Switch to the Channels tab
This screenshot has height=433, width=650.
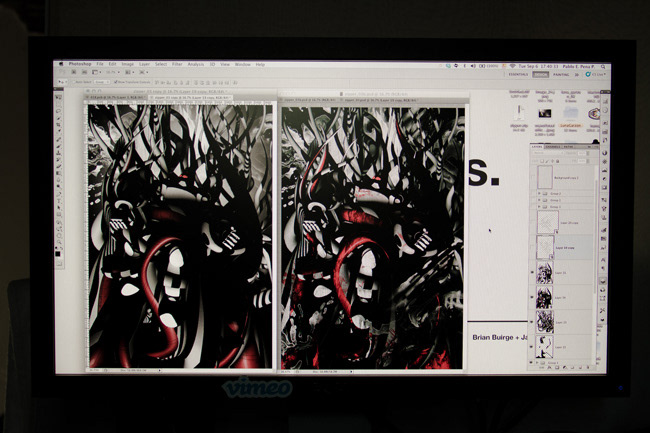(x=553, y=146)
